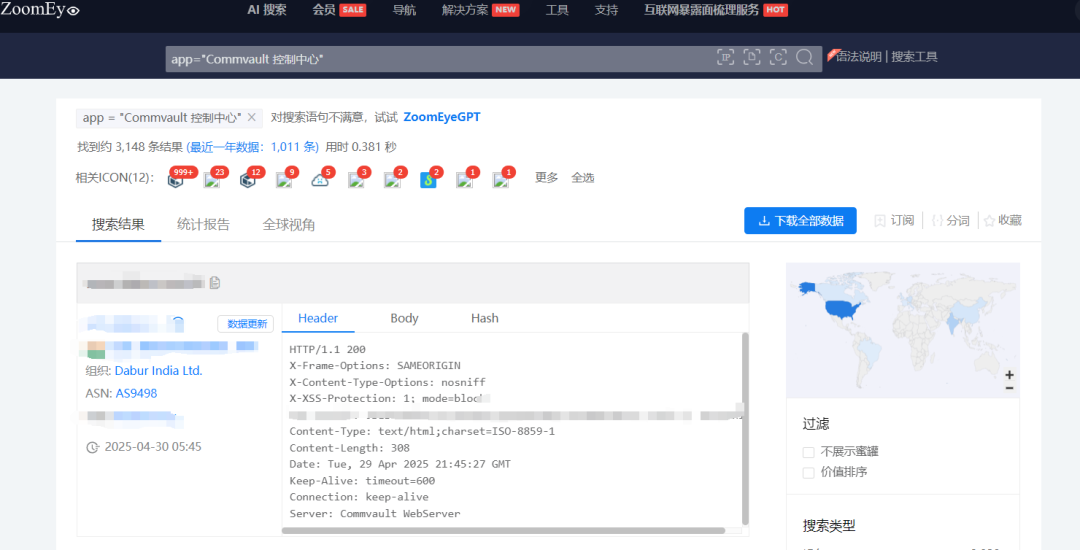Switch to 统计报告 tab

pos(203,224)
